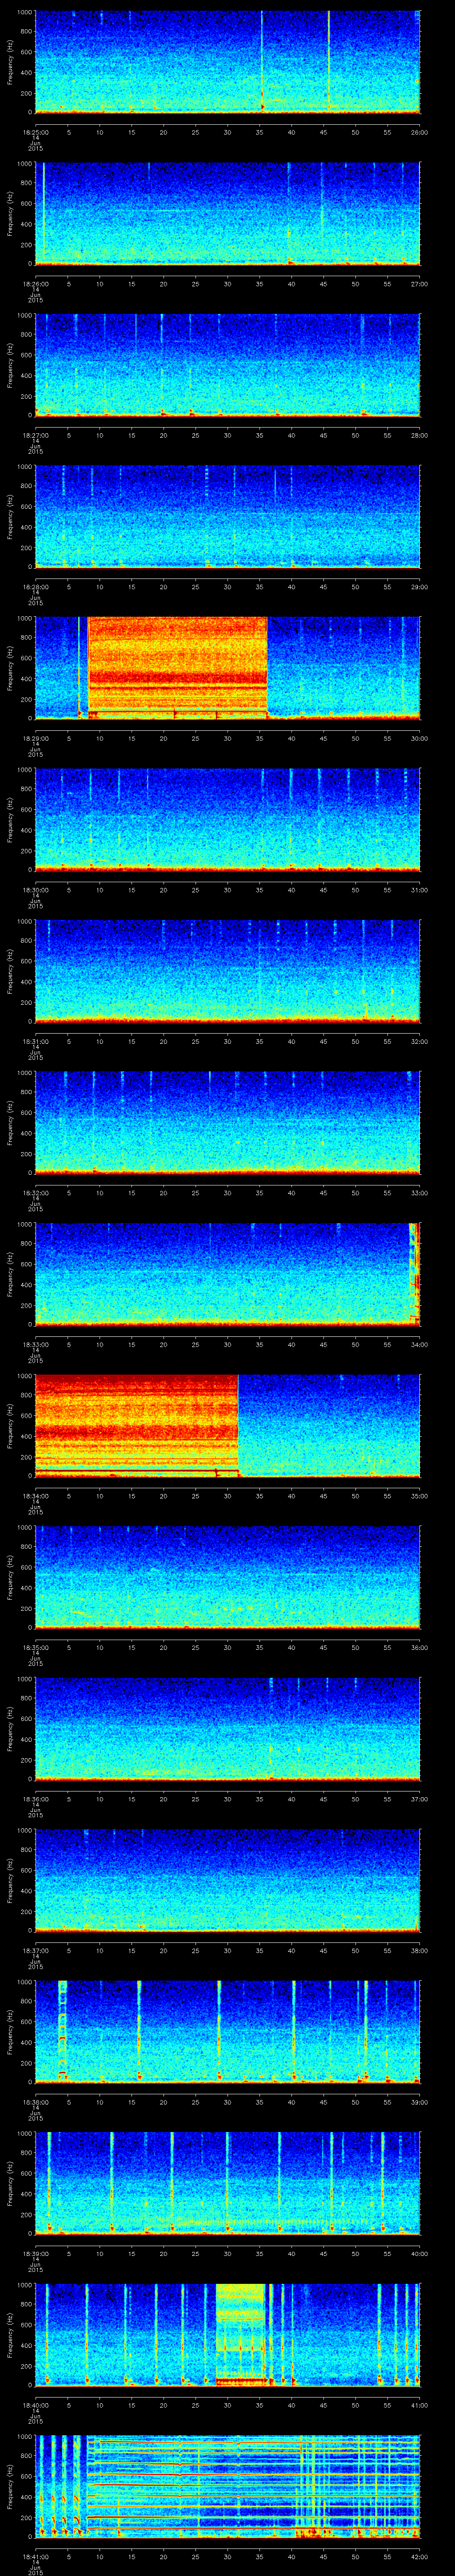Screen dimensions: 455x2576
Task: Click the bright vertical streak at the start of the 18:38 panel
Action: (x=62, y=2030)
